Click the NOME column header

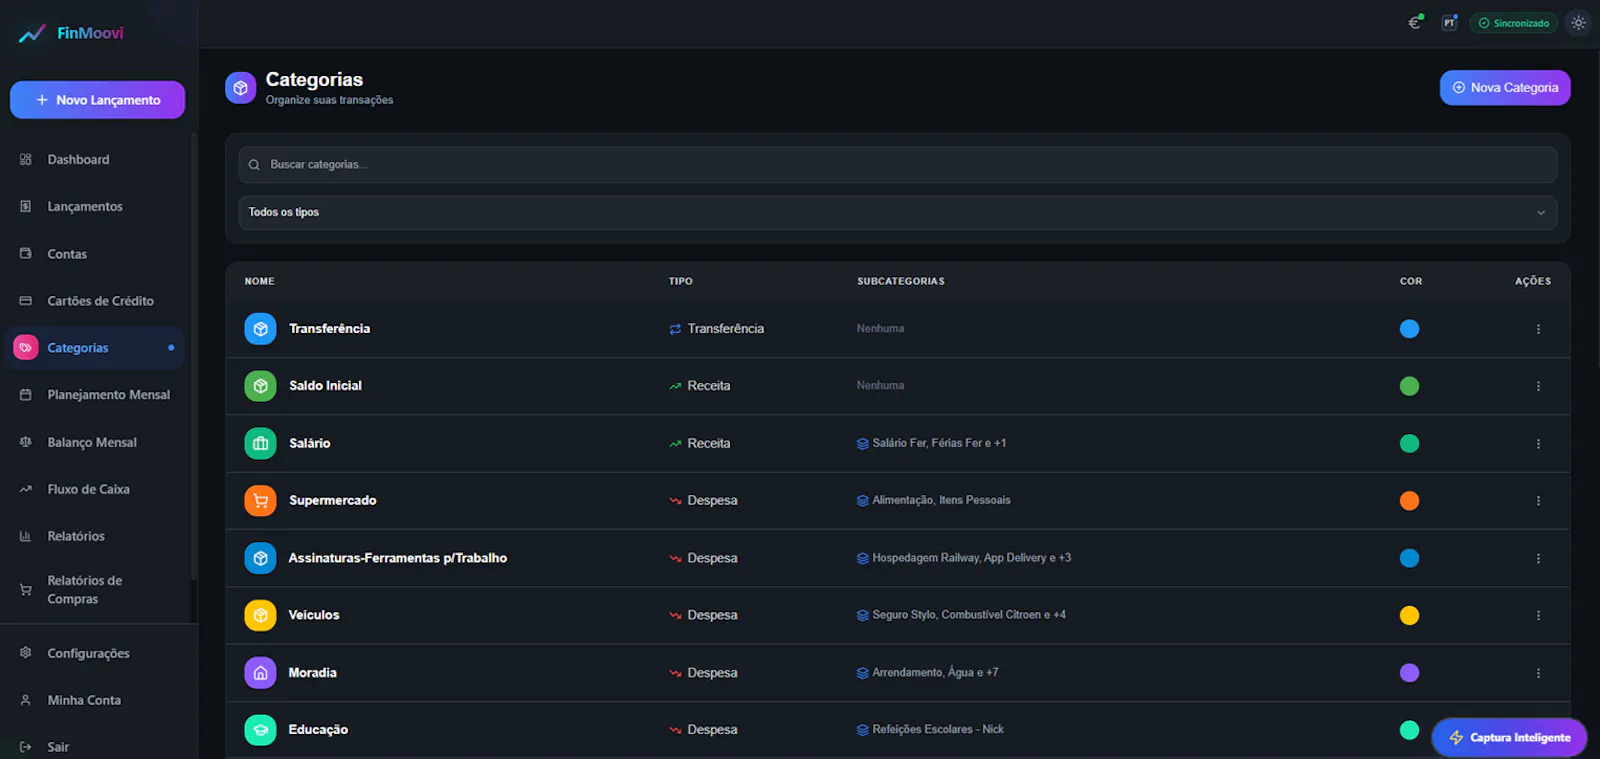[x=260, y=282]
